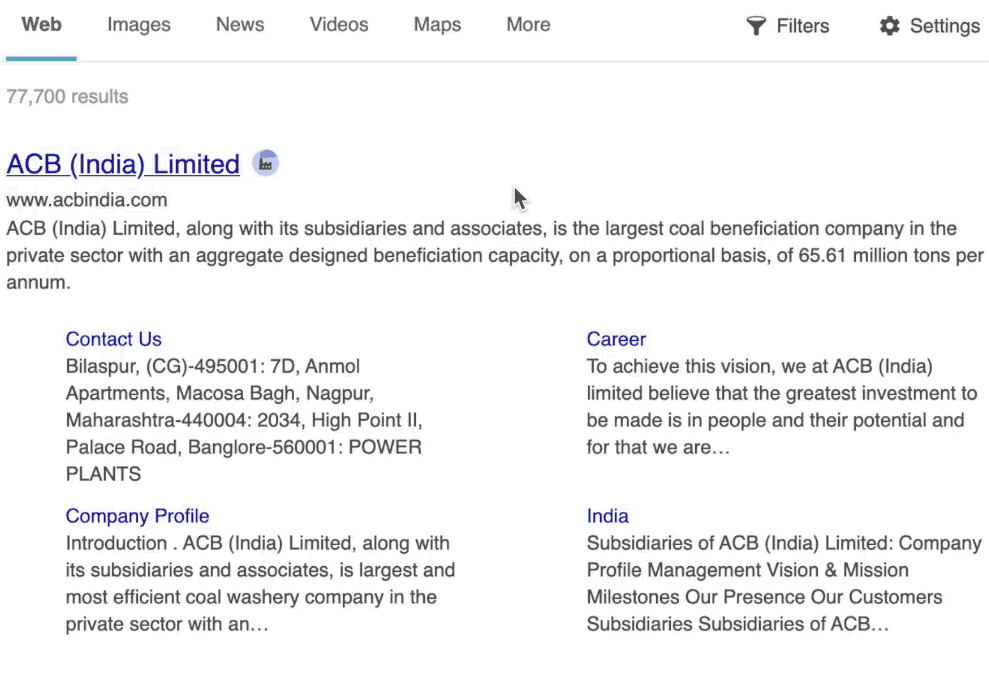This screenshot has width=989, height=678.
Task: Click the Career description starting "To achieve this vision"
Action: click(782, 407)
